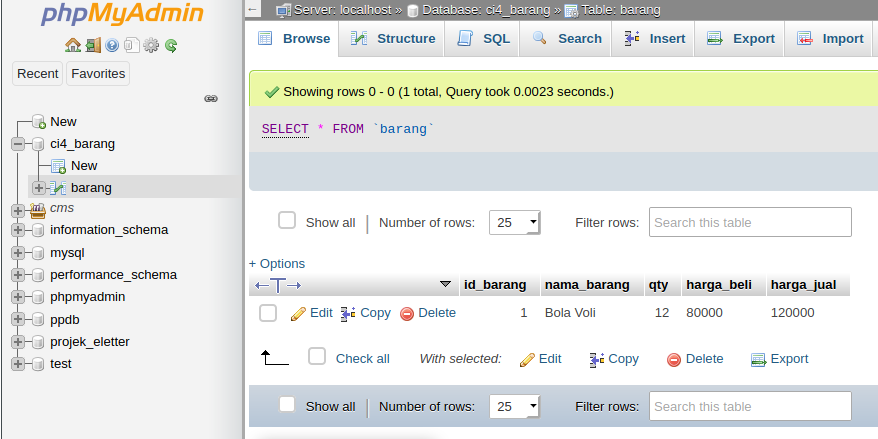Go to the Insert tab
The image size is (878, 439).
click(653, 39)
